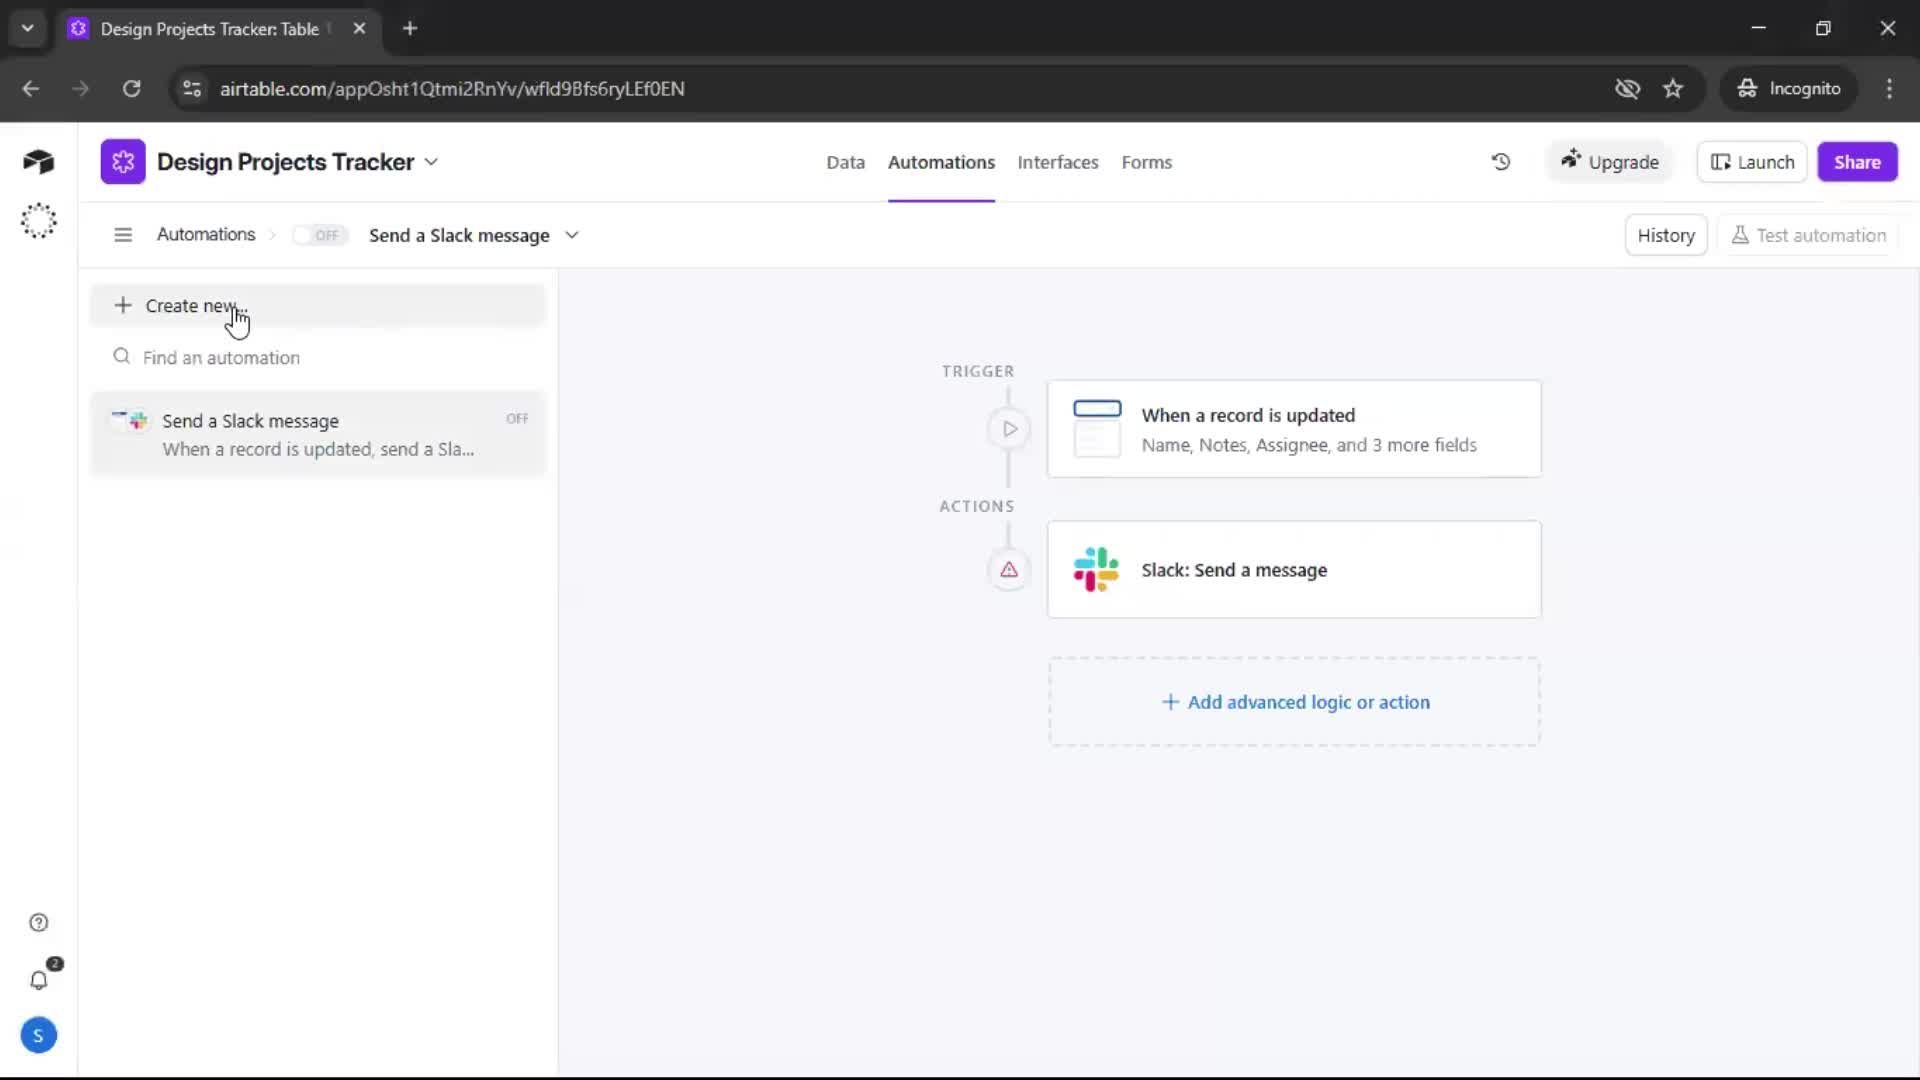Click Create new automation

click(318, 306)
